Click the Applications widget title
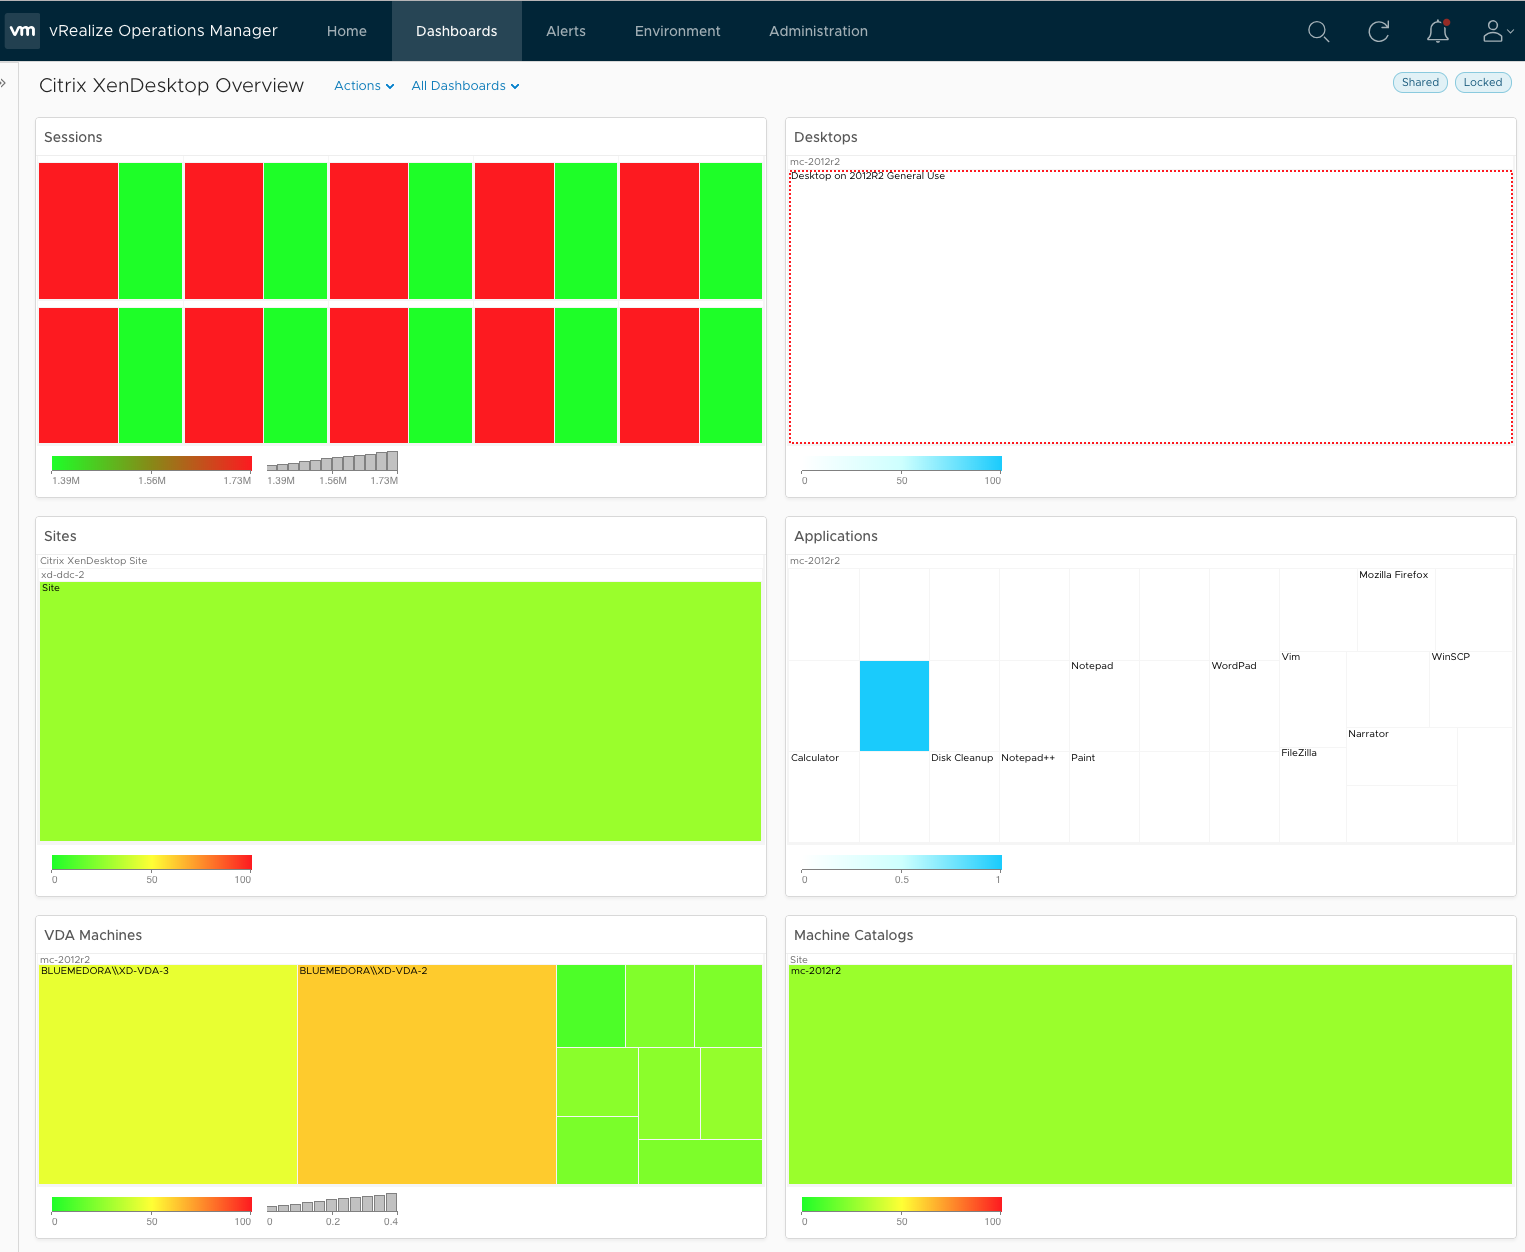This screenshot has width=1525, height=1252. pos(835,536)
